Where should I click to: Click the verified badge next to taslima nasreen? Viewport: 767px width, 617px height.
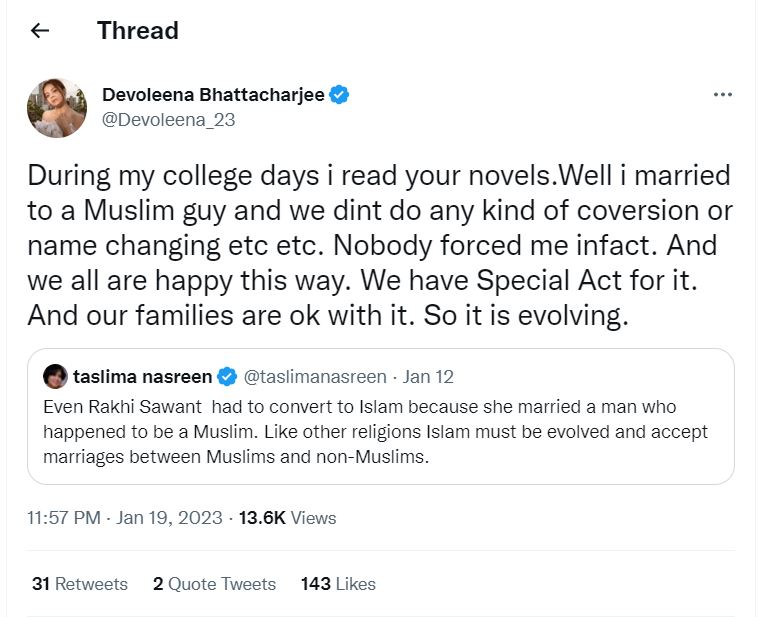[227, 377]
